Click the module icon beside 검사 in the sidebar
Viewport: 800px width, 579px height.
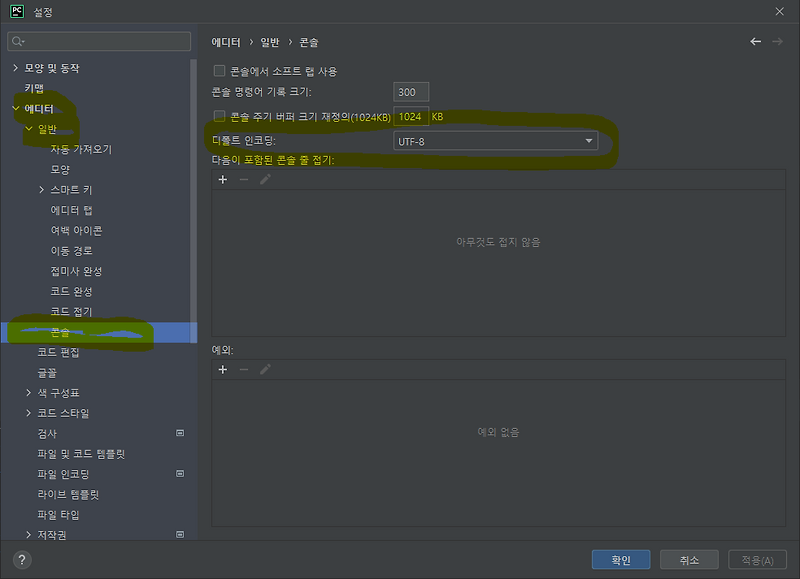[182, 433]
